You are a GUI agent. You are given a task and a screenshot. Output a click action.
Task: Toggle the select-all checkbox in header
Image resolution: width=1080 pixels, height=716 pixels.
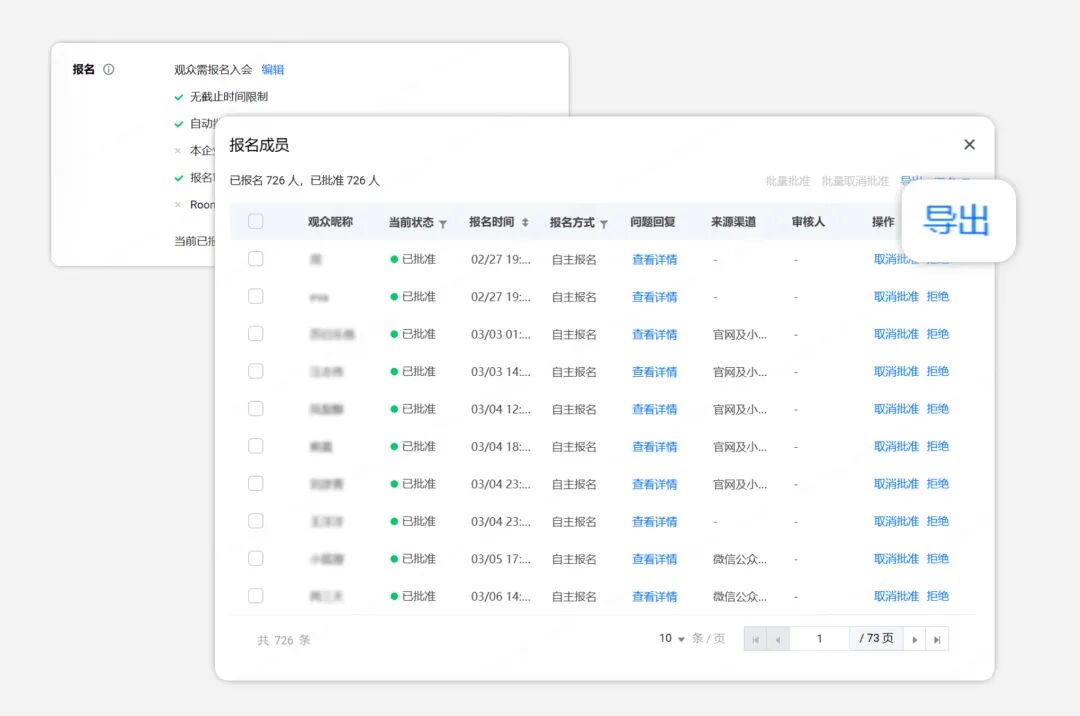pos(256,222)
